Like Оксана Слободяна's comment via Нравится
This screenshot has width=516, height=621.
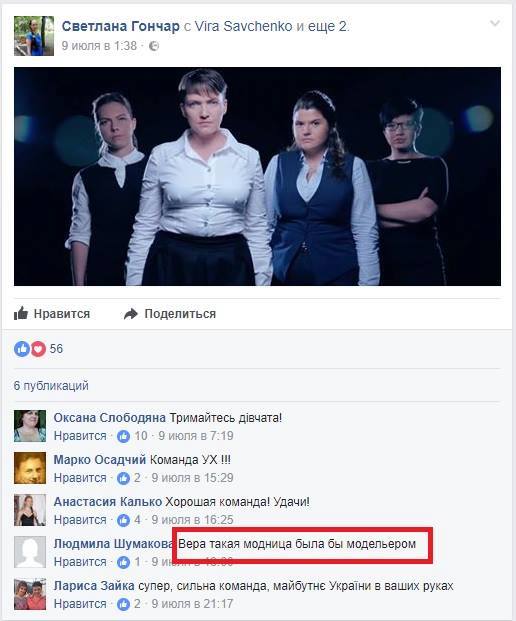[80, 436]
